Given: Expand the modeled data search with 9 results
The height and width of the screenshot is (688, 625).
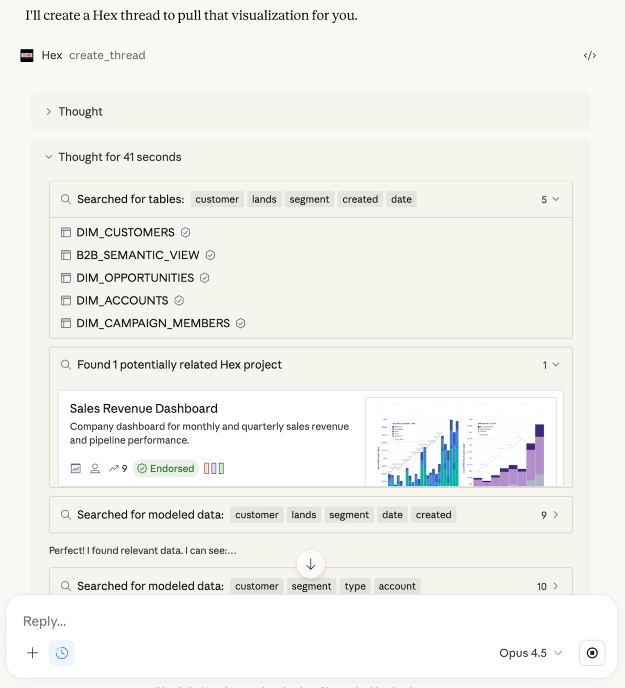Looking at the screenshot, I should tap(550, 515).
